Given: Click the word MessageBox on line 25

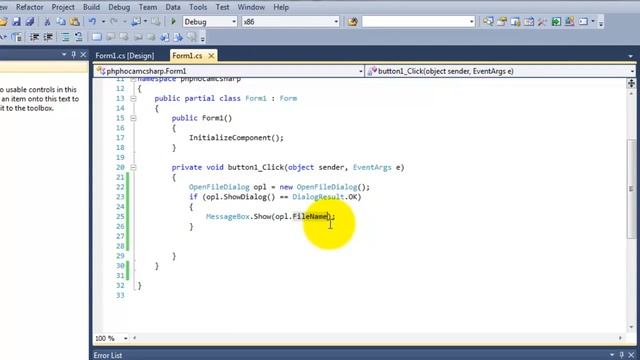Looking at the screenshot, I should click(227, 217).
